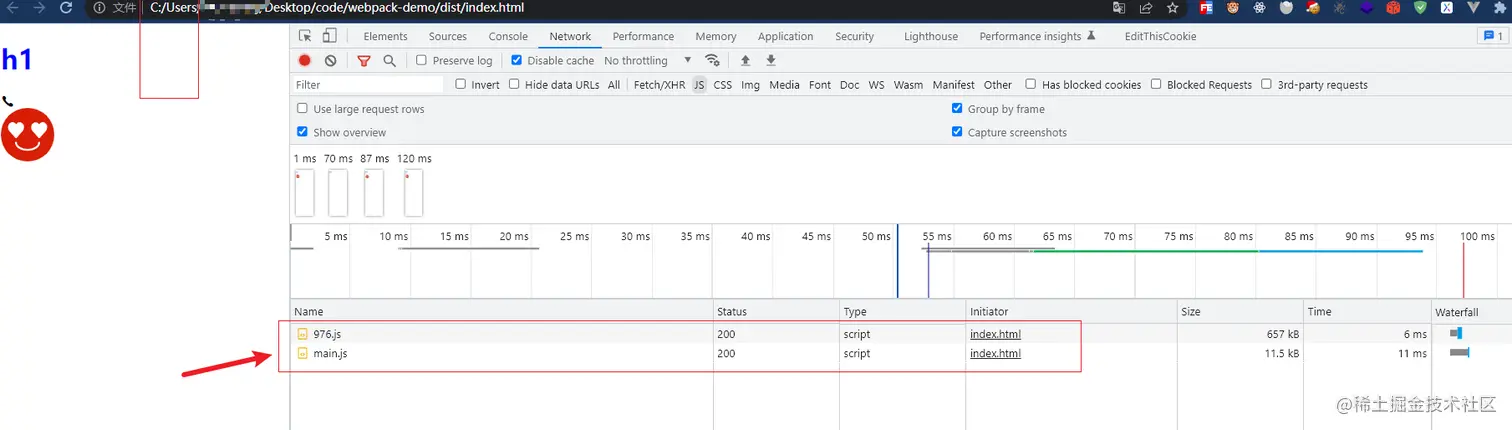The image size is (1512, 430).
Task: Open the Lighthouse tab
Action: pyautogui.click(x=931, y=37)
